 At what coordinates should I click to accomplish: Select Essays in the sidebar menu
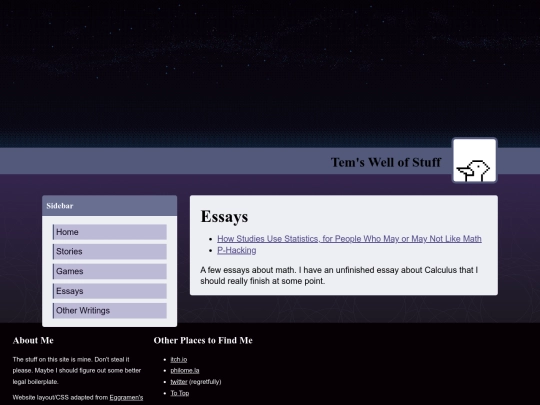[x=110, y=291]
